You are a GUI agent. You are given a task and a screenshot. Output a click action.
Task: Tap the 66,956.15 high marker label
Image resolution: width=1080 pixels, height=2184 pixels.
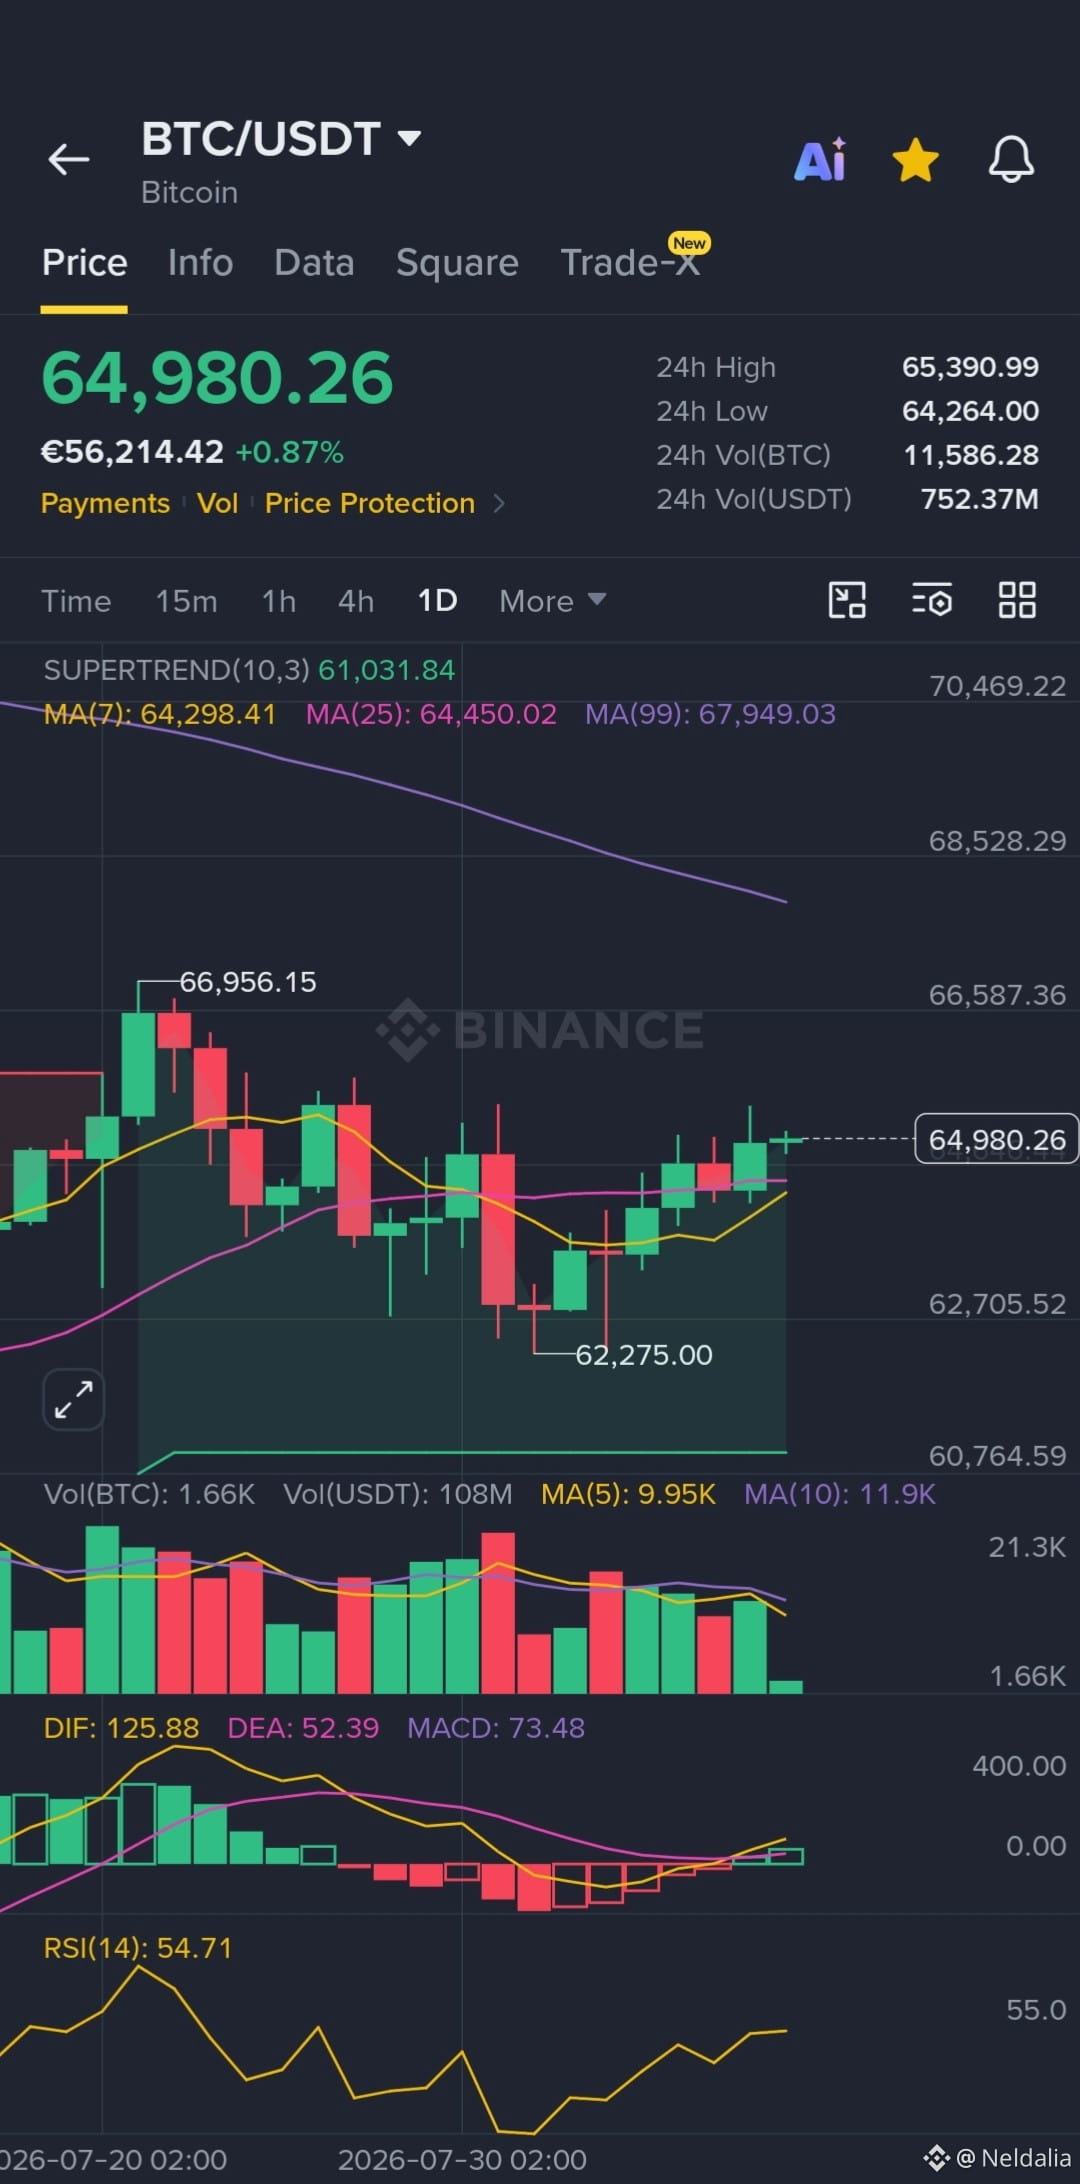(248, 982)
